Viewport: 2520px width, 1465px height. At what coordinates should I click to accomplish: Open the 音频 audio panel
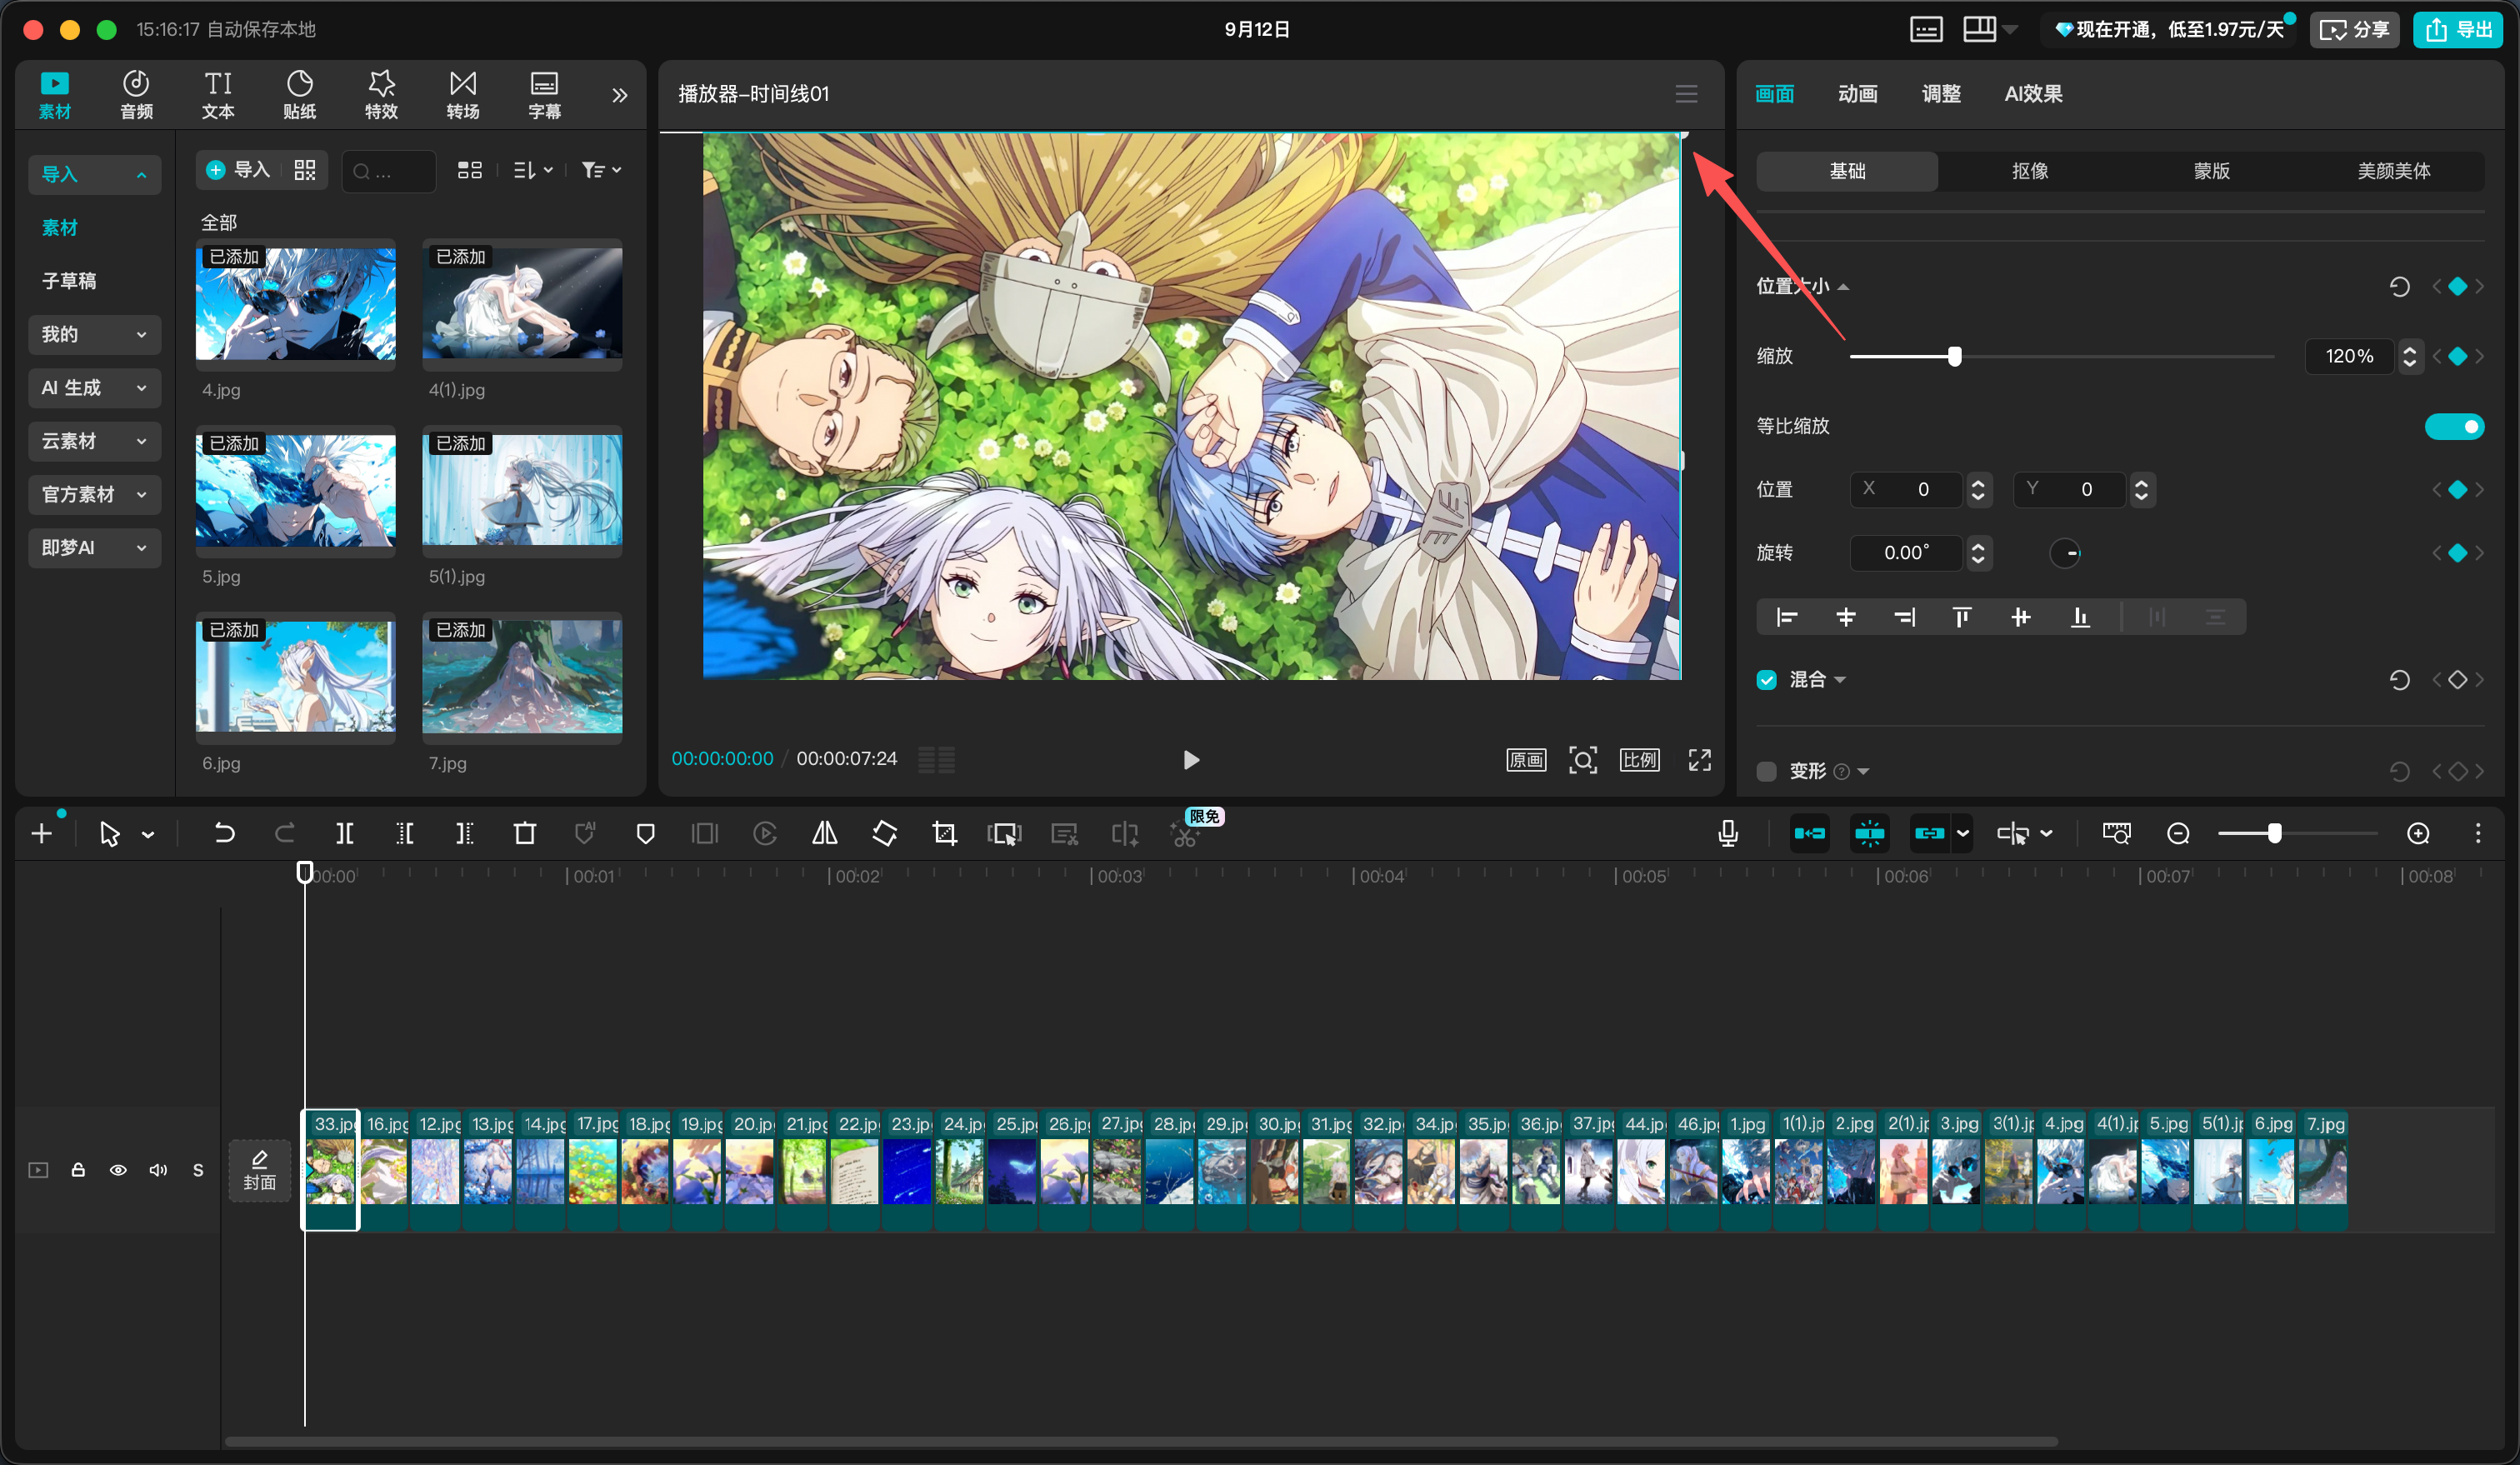[x=136, y=95]
